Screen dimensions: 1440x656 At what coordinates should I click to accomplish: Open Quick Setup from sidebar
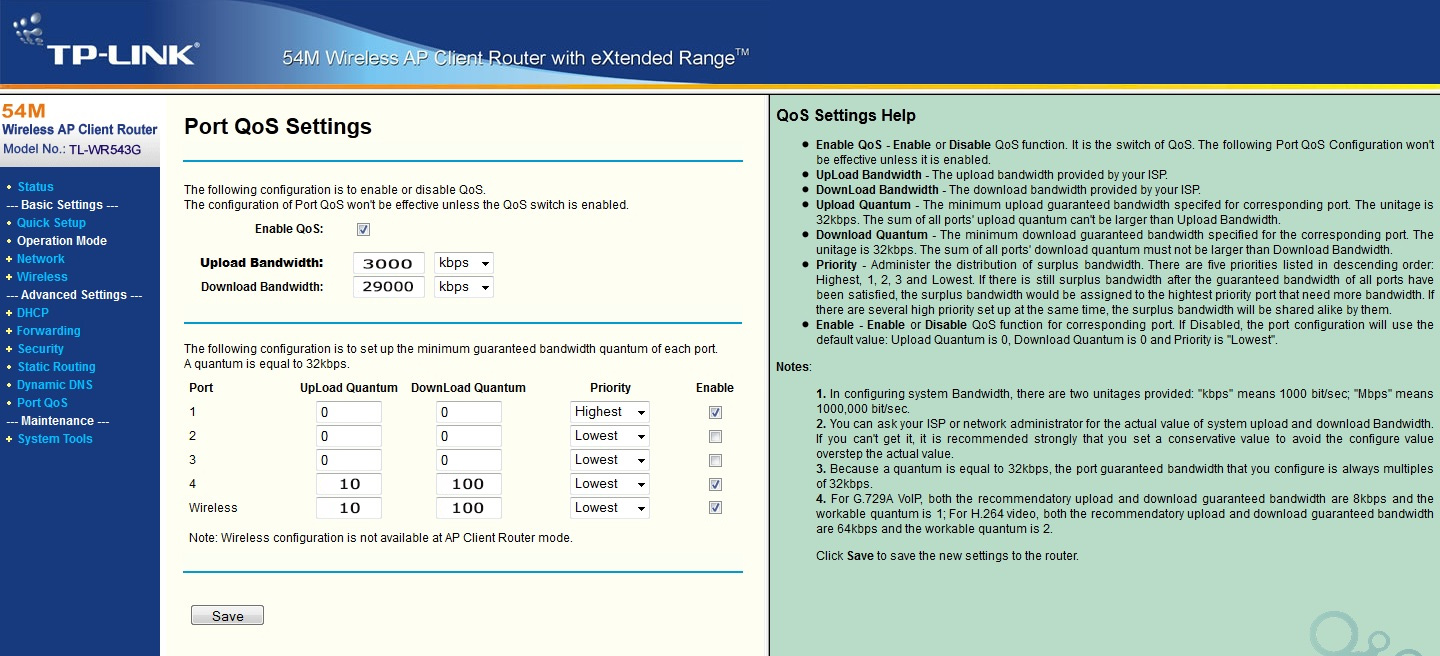(51, 223)
